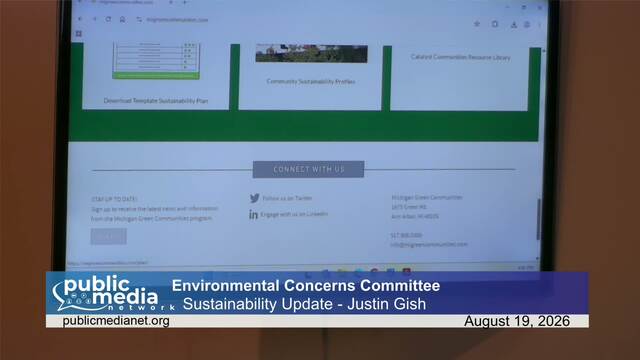Open the apps grid bookmark icon
Image resolution: width=640 pixels, height=360 pixels.
point(79,33)
